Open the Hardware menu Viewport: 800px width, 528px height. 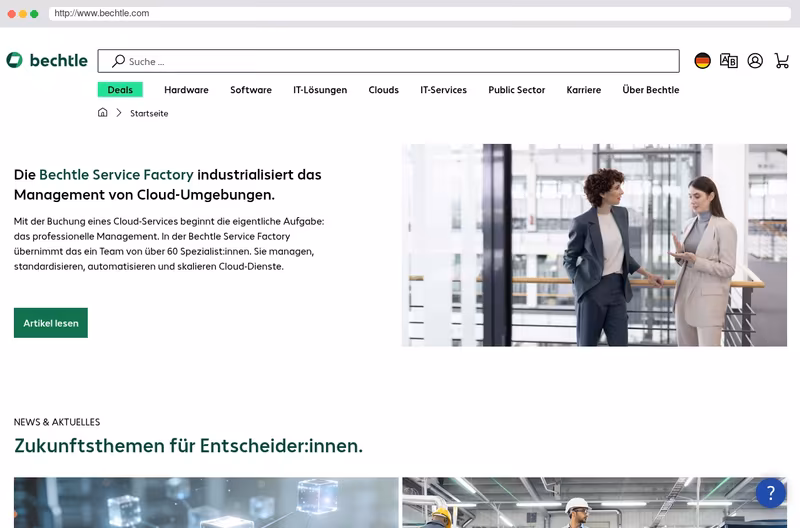point(186,90)
